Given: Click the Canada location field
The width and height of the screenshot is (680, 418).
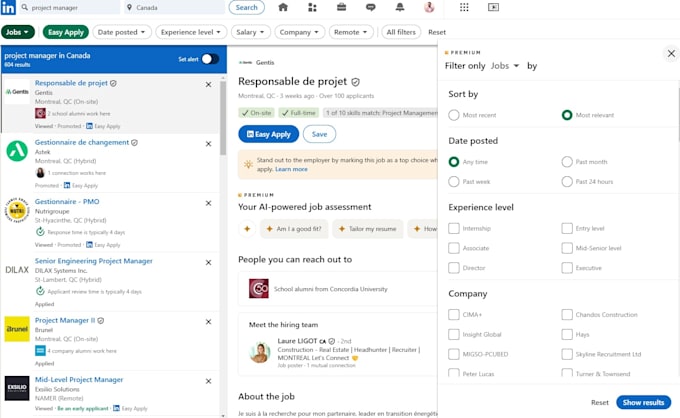Looking at the screenshot, I should pyautogui.click(x=175, y=7).
